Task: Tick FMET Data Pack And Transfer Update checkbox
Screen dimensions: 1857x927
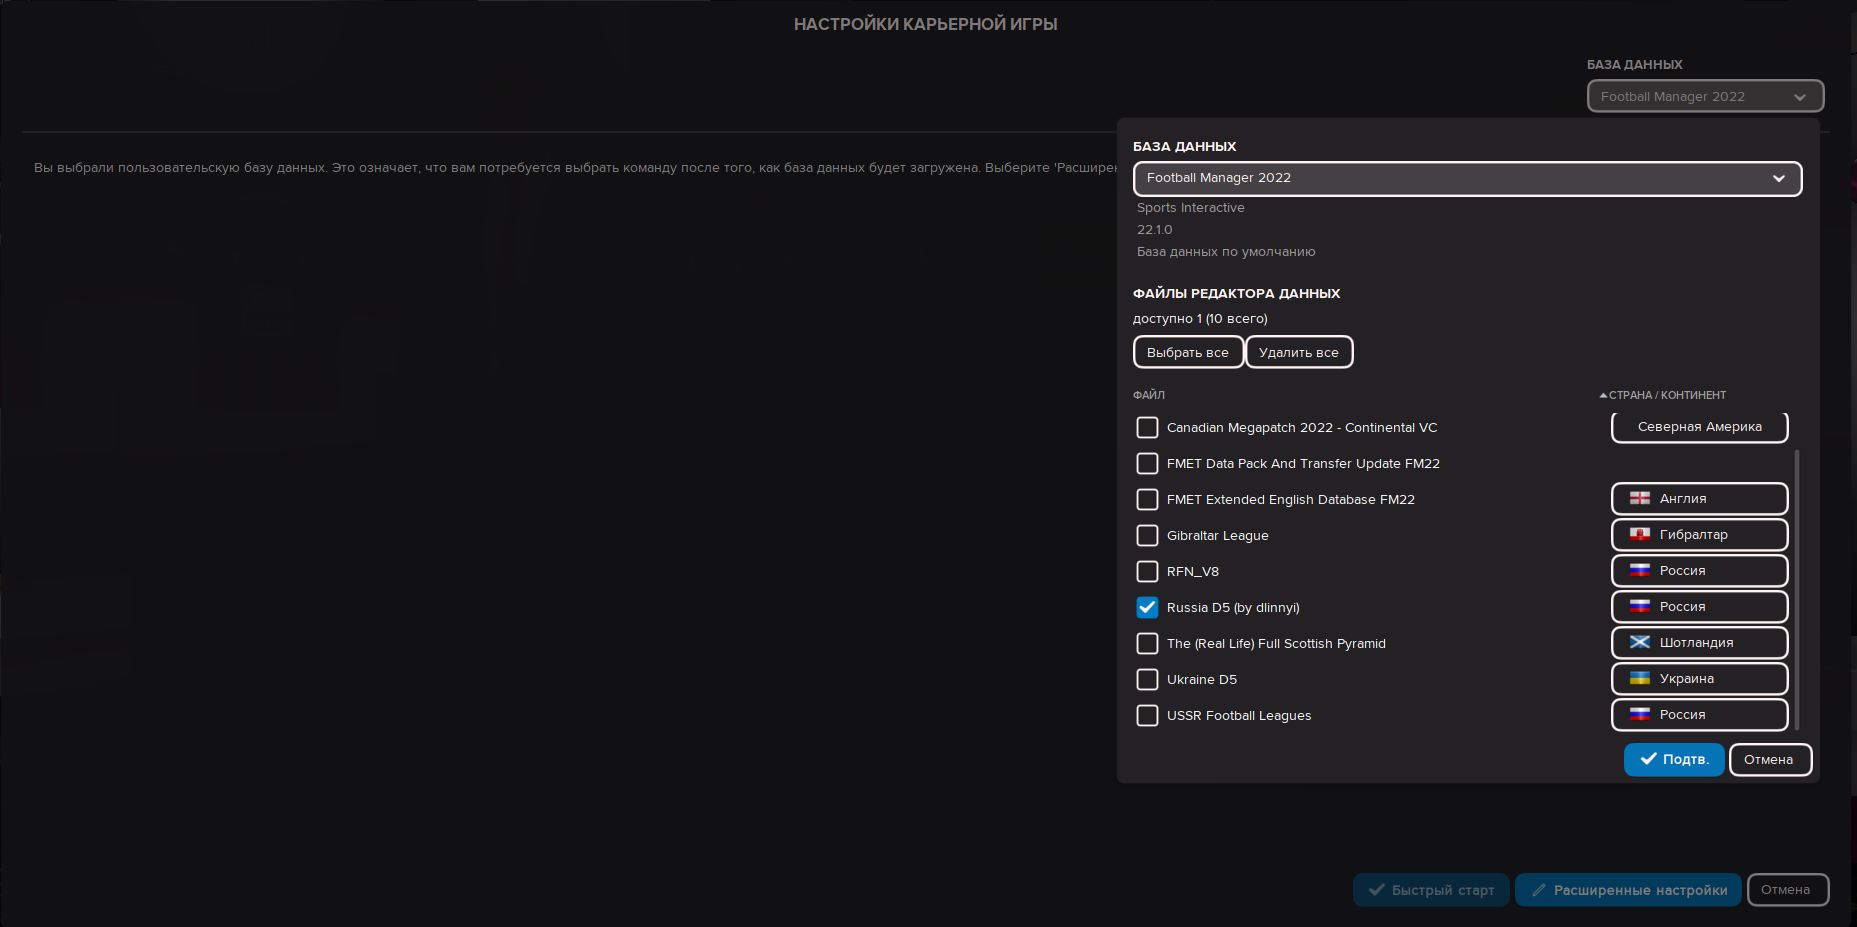Action: click(1147, 463)
